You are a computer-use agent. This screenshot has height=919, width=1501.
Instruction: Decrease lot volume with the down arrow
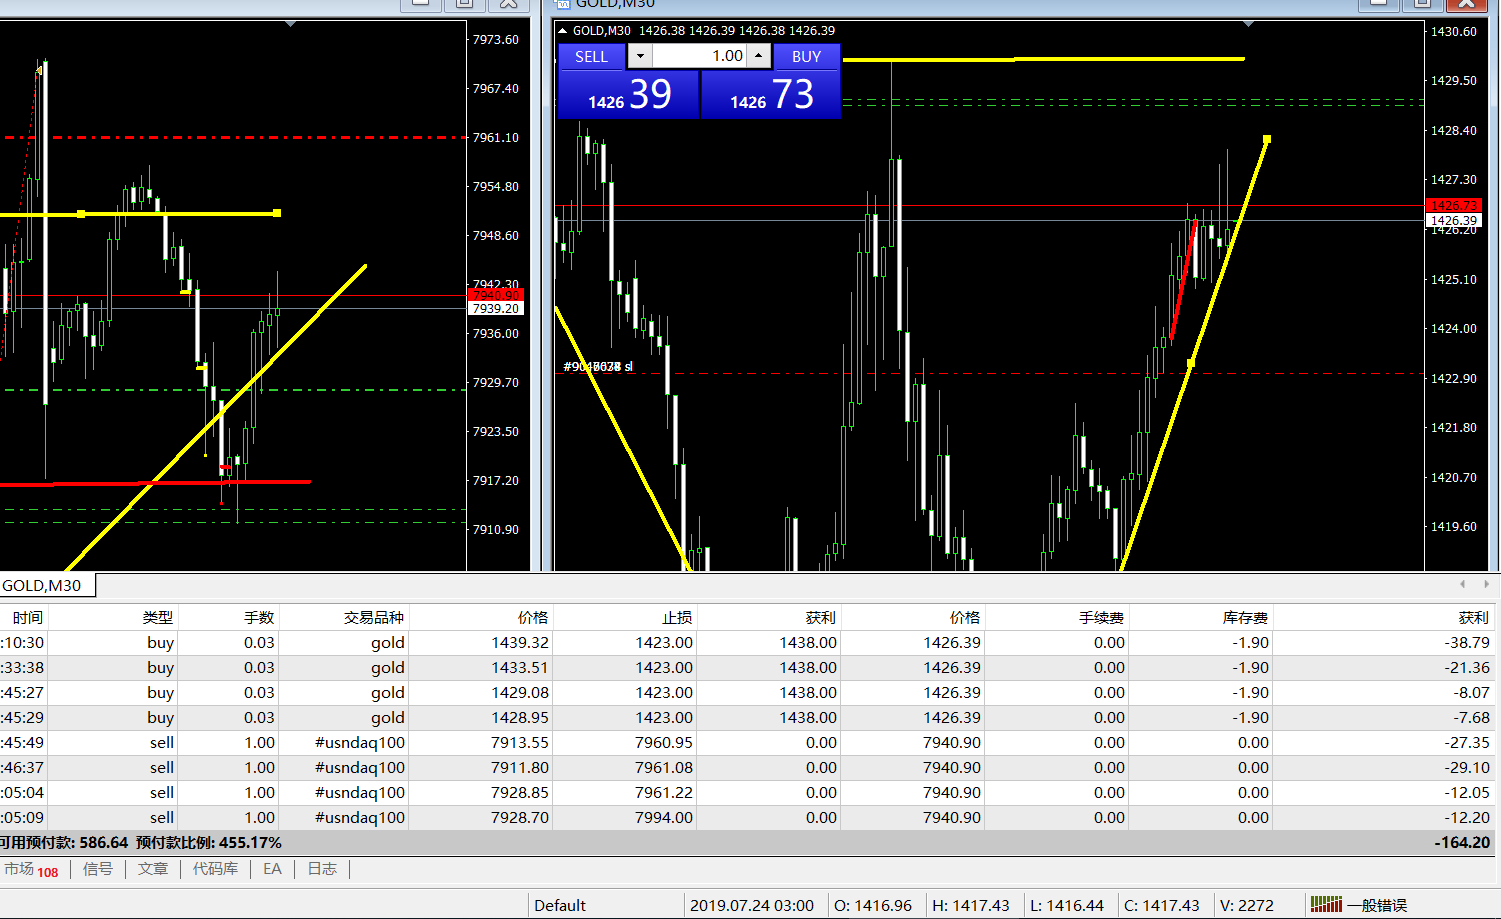pos(640,56)
